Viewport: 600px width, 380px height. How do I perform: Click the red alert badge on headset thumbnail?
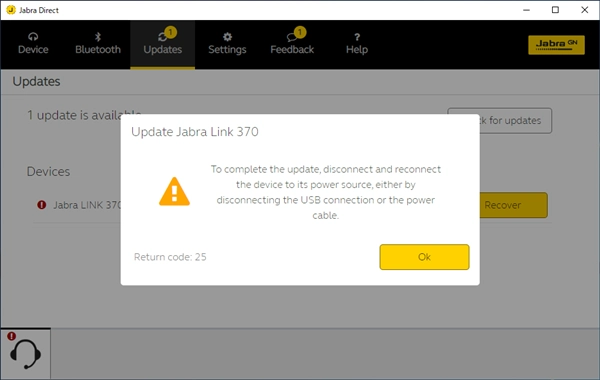pyautogui.click(x=11, y=336)
